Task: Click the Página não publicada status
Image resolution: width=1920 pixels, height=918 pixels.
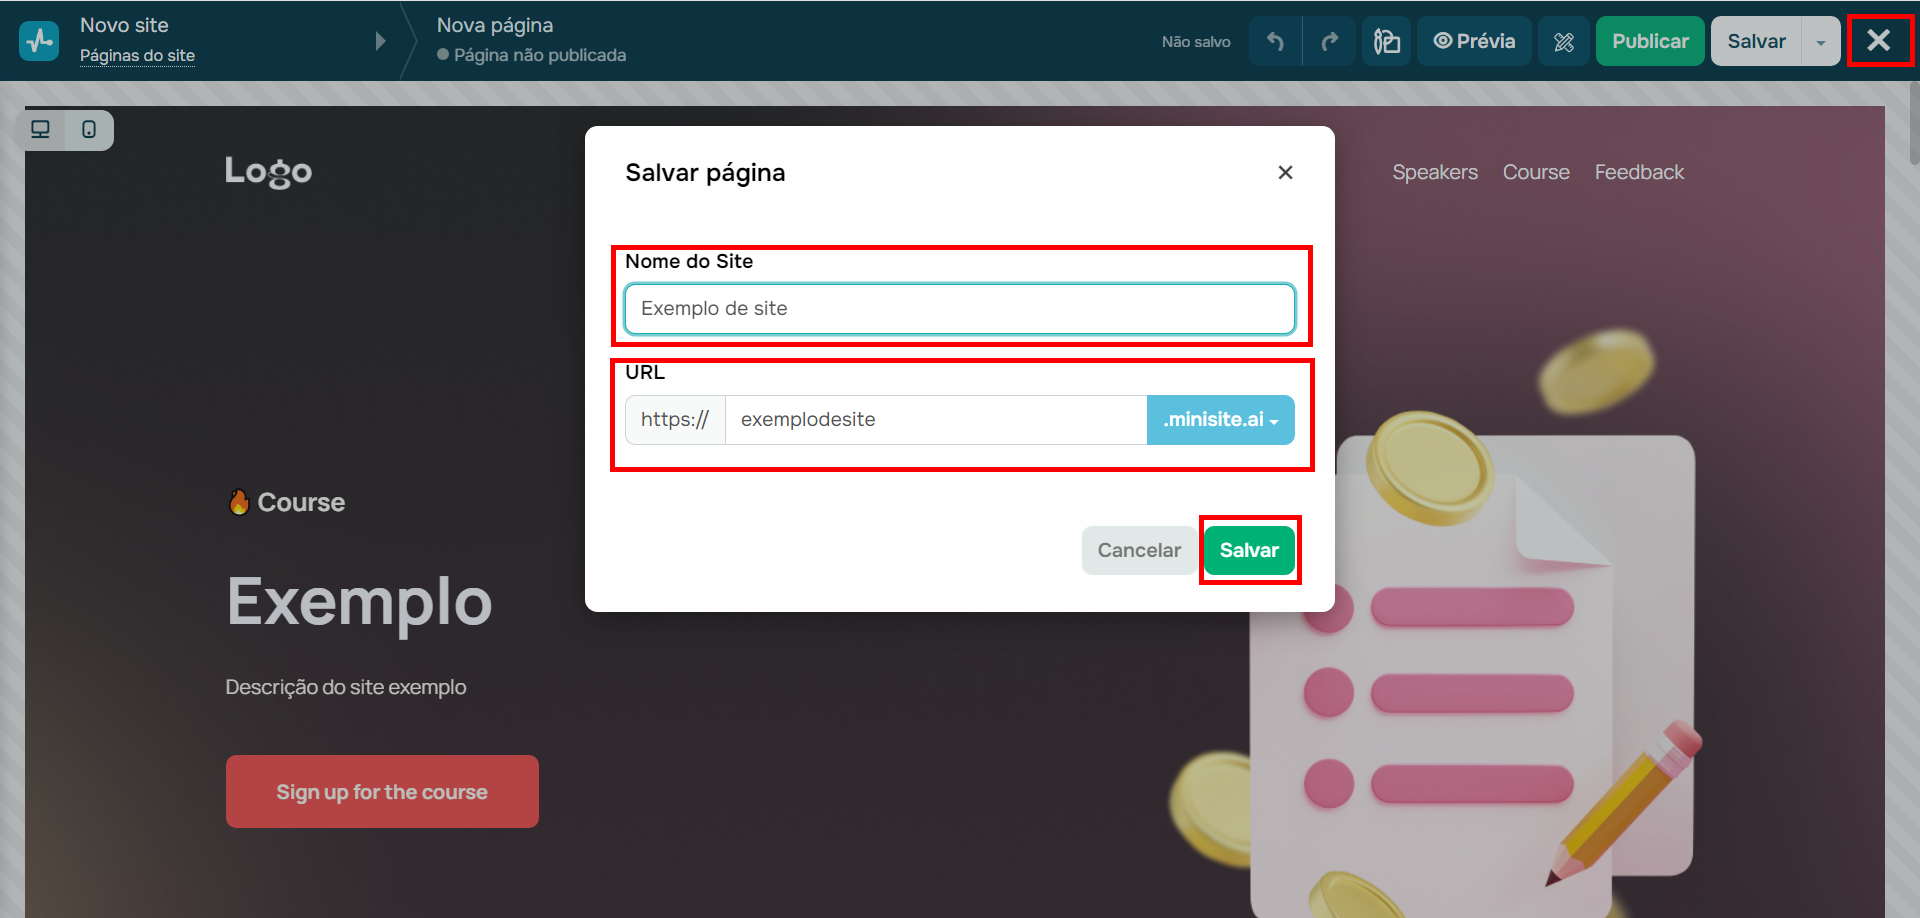Action: (x=531, y=55)
